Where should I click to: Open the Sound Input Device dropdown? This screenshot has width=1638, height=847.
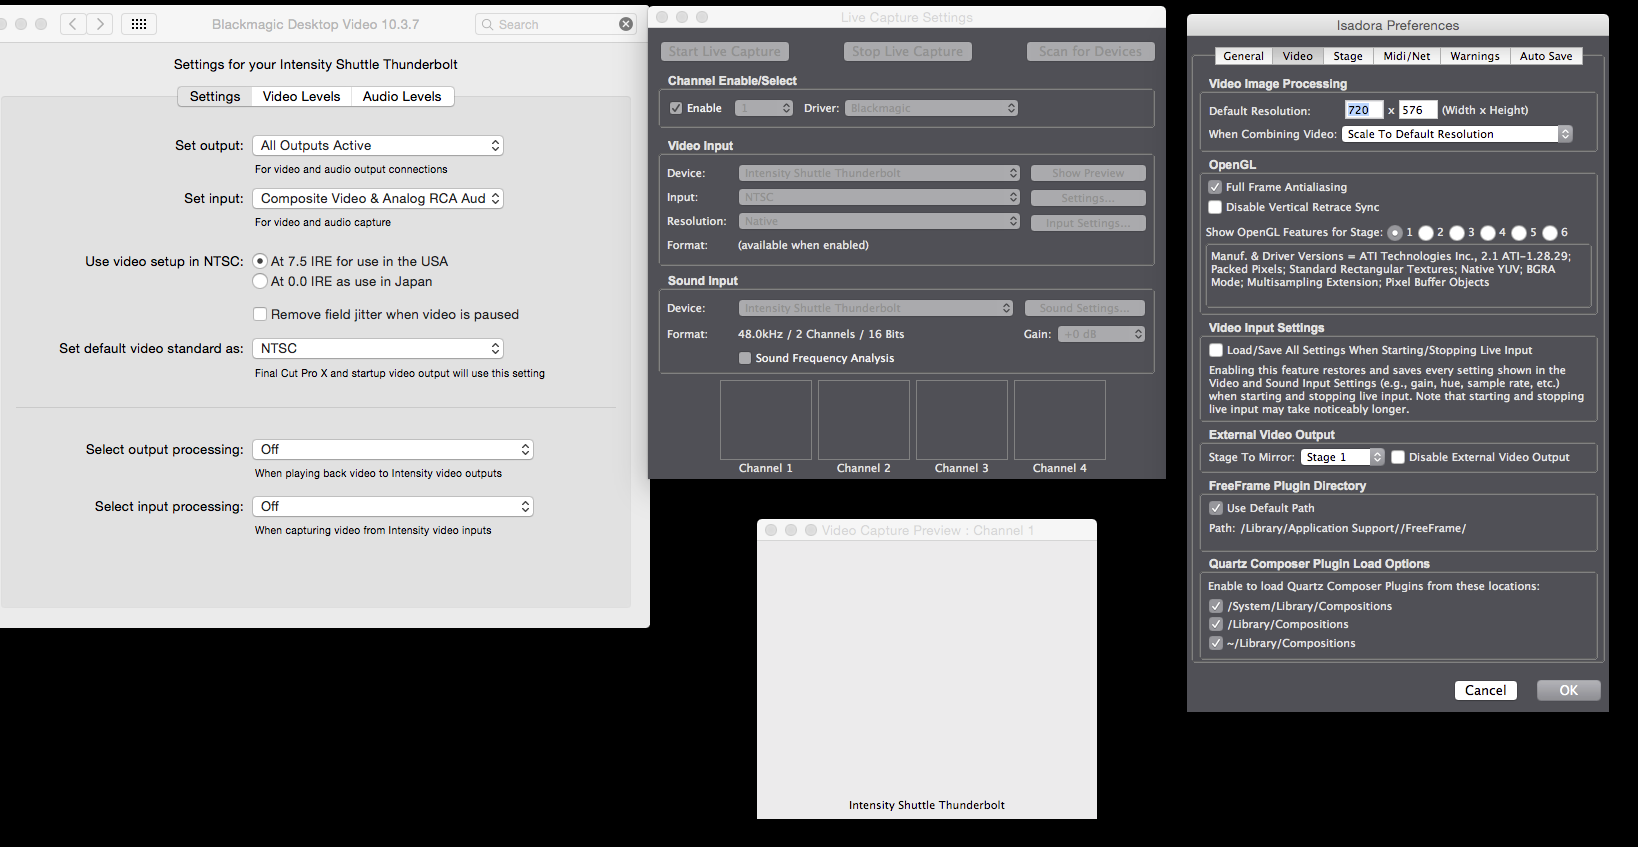point(876,308)
